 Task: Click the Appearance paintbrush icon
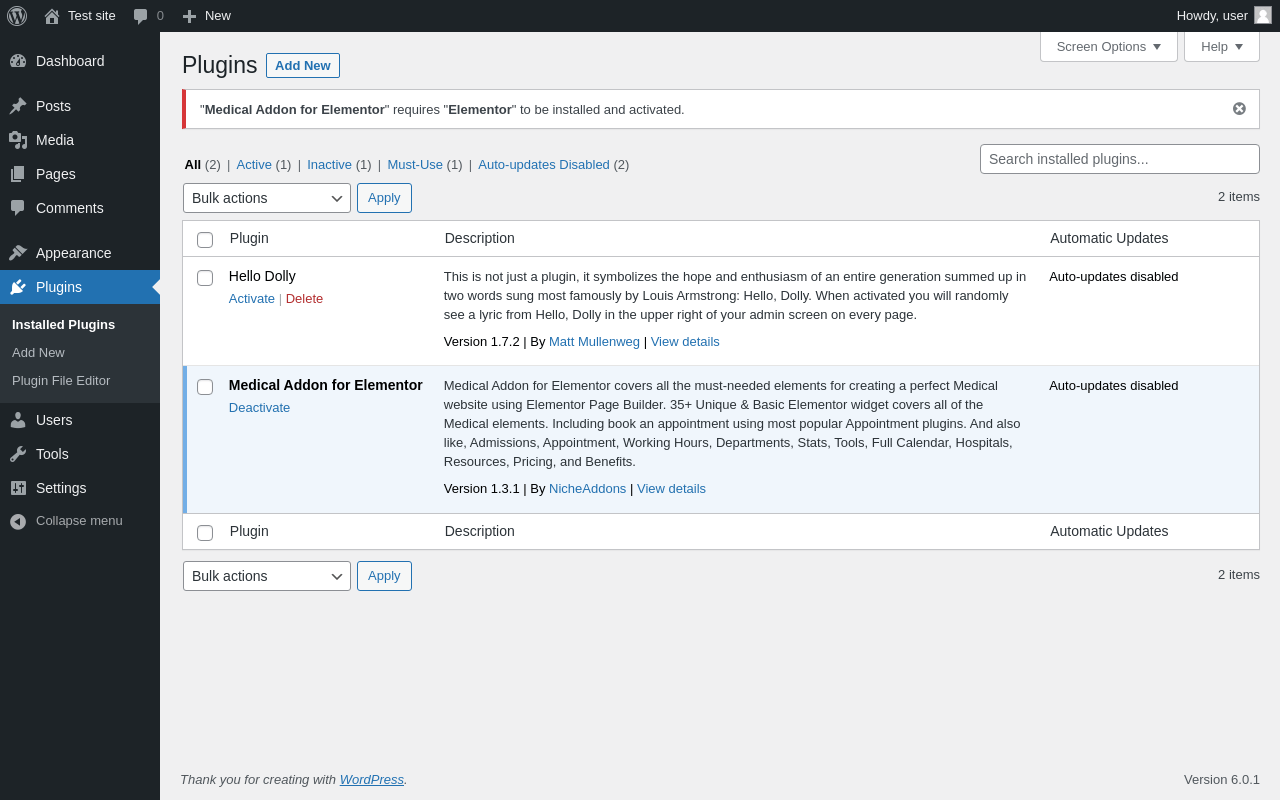pos(18,253)
